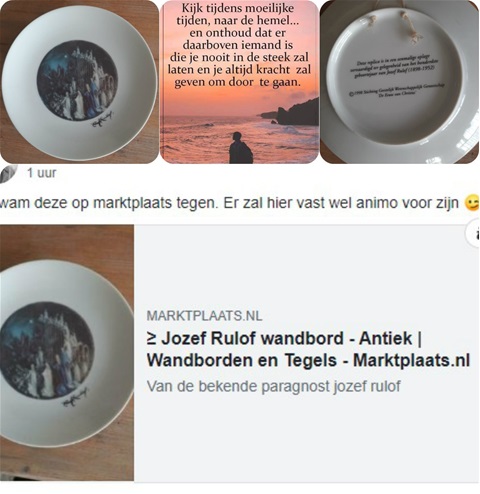Click the signature on top-left plate photo
Image resolution: width=480 pixels, height=494 pixels.
pos(102,119)
